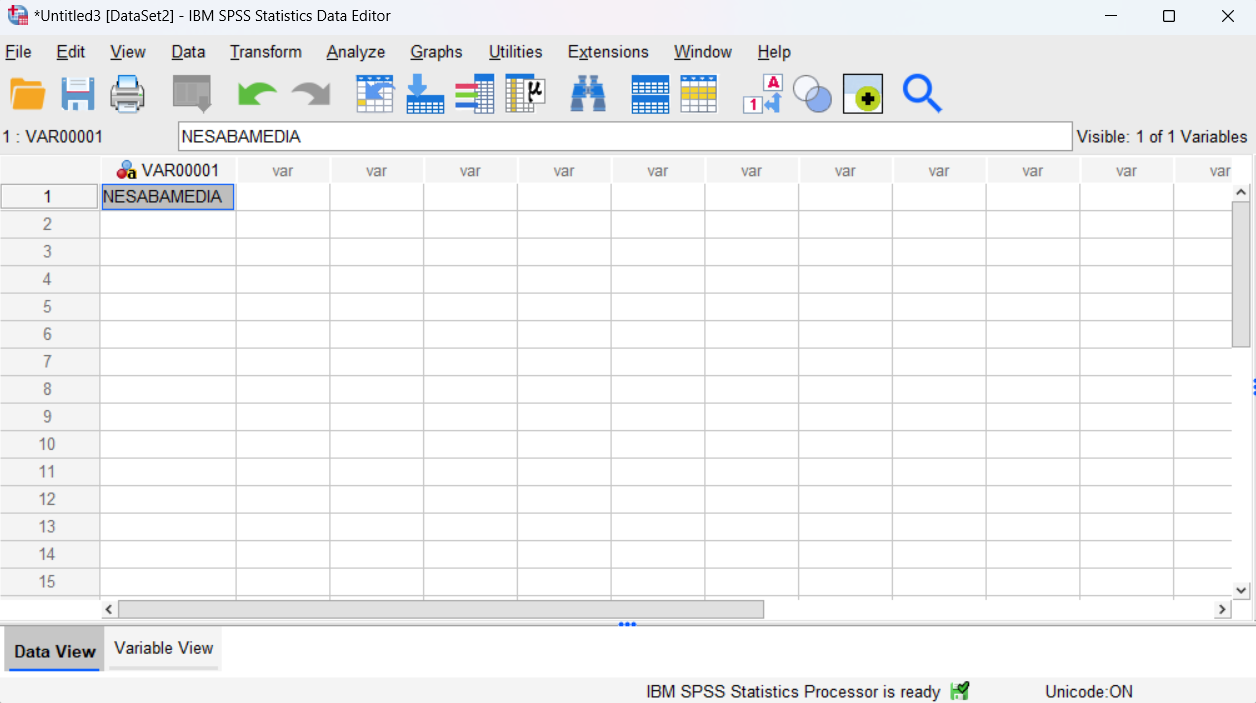This screenshot has width=1256, height=703.
Task: Open the Find dialog via binoculars icon
Action: [x=588, y=93]
